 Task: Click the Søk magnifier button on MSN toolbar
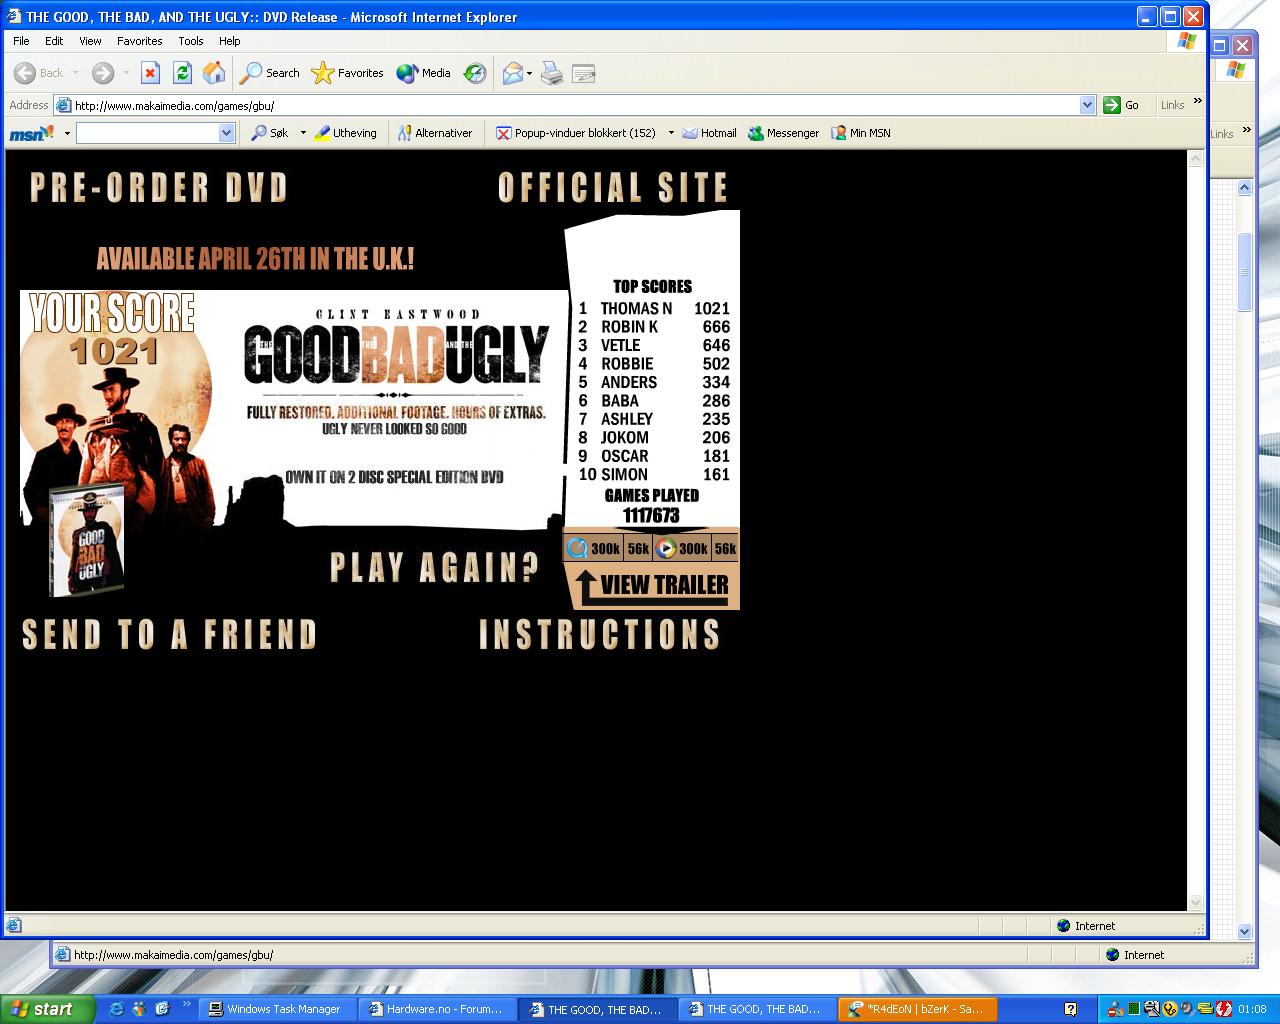coord(270,133)
